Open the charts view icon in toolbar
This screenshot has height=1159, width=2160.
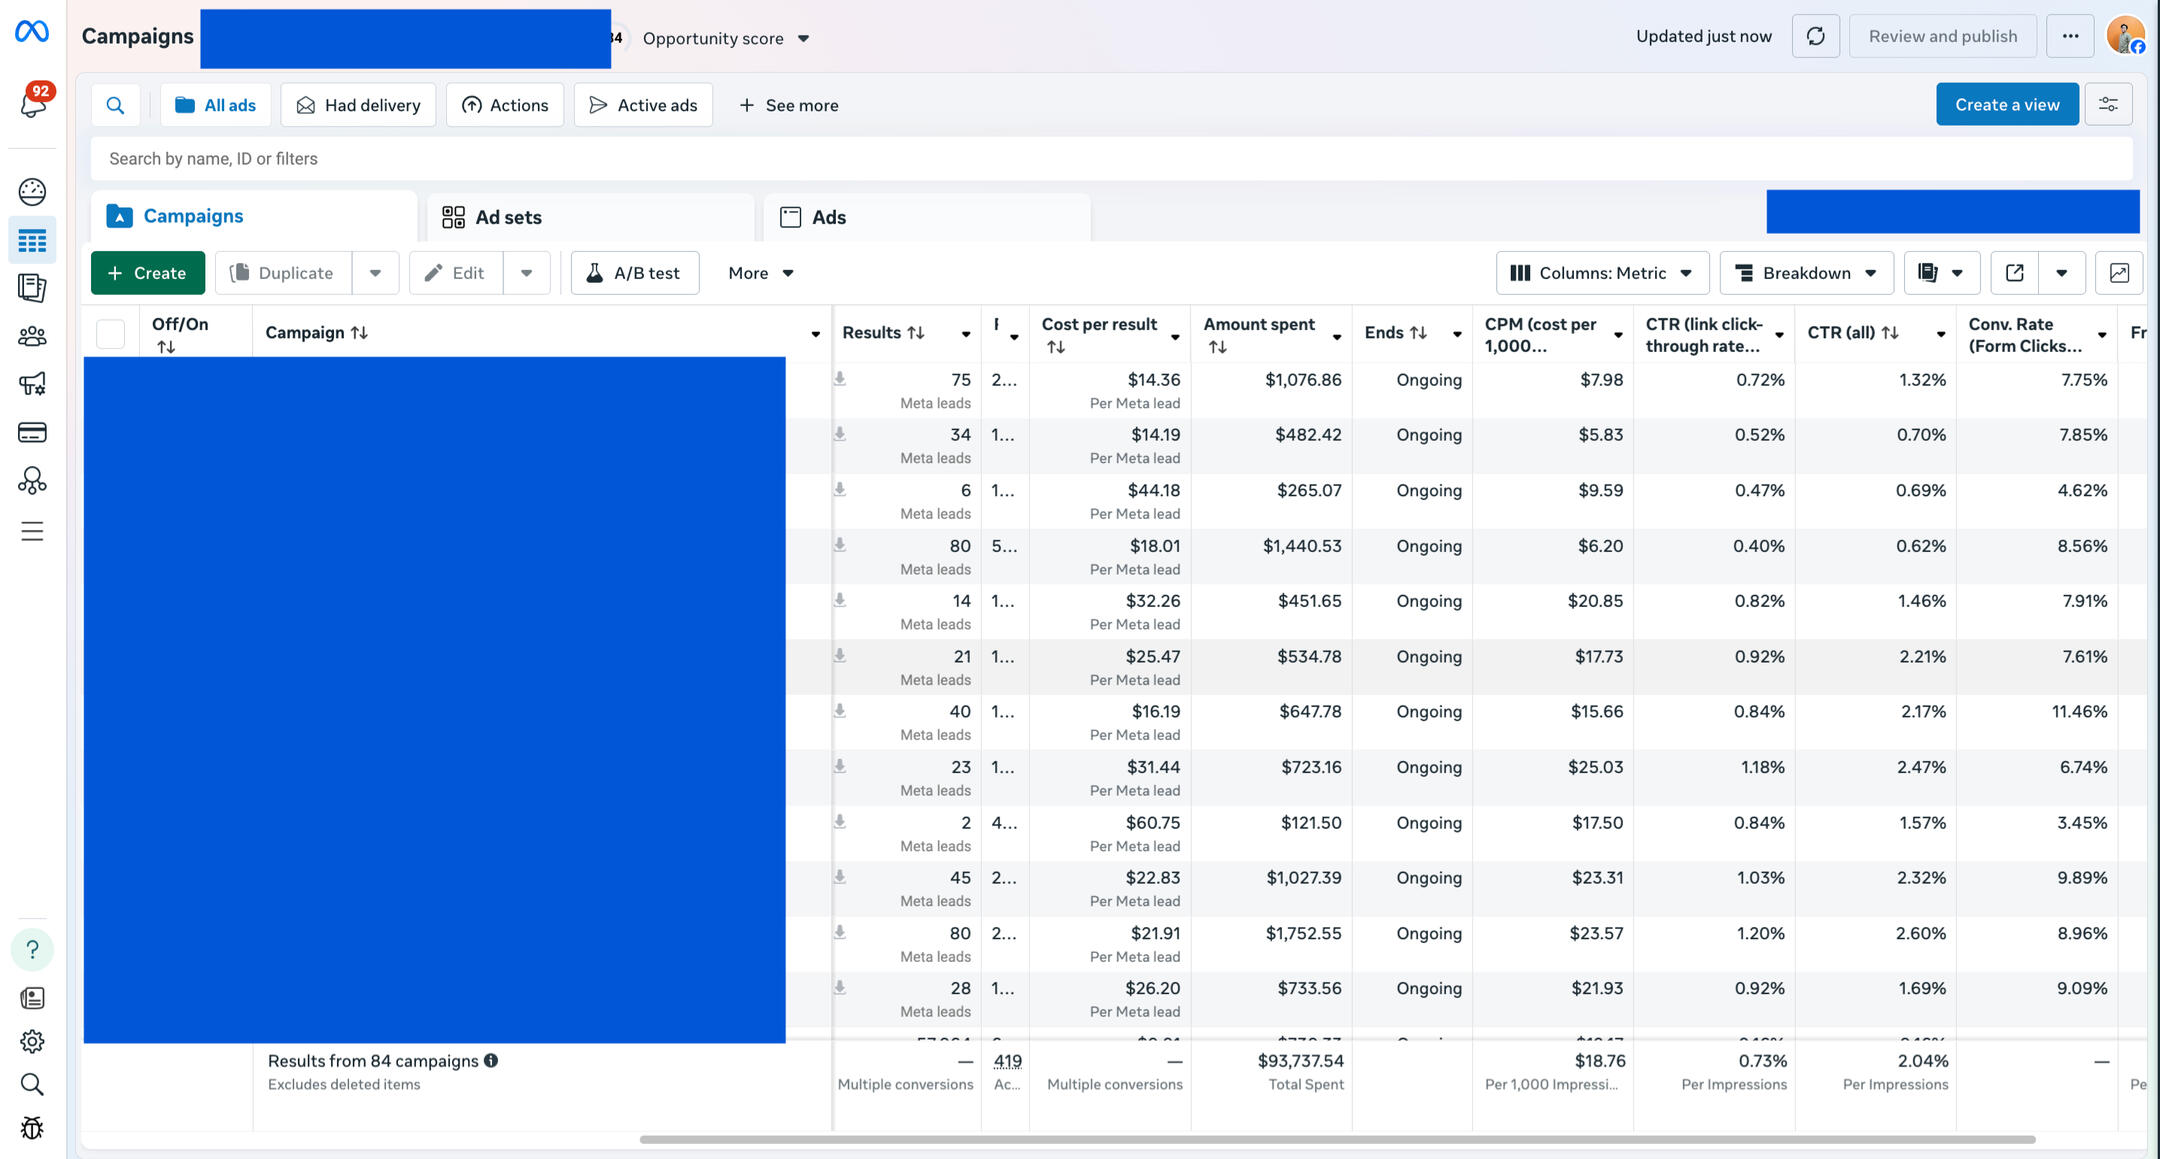2119,273
